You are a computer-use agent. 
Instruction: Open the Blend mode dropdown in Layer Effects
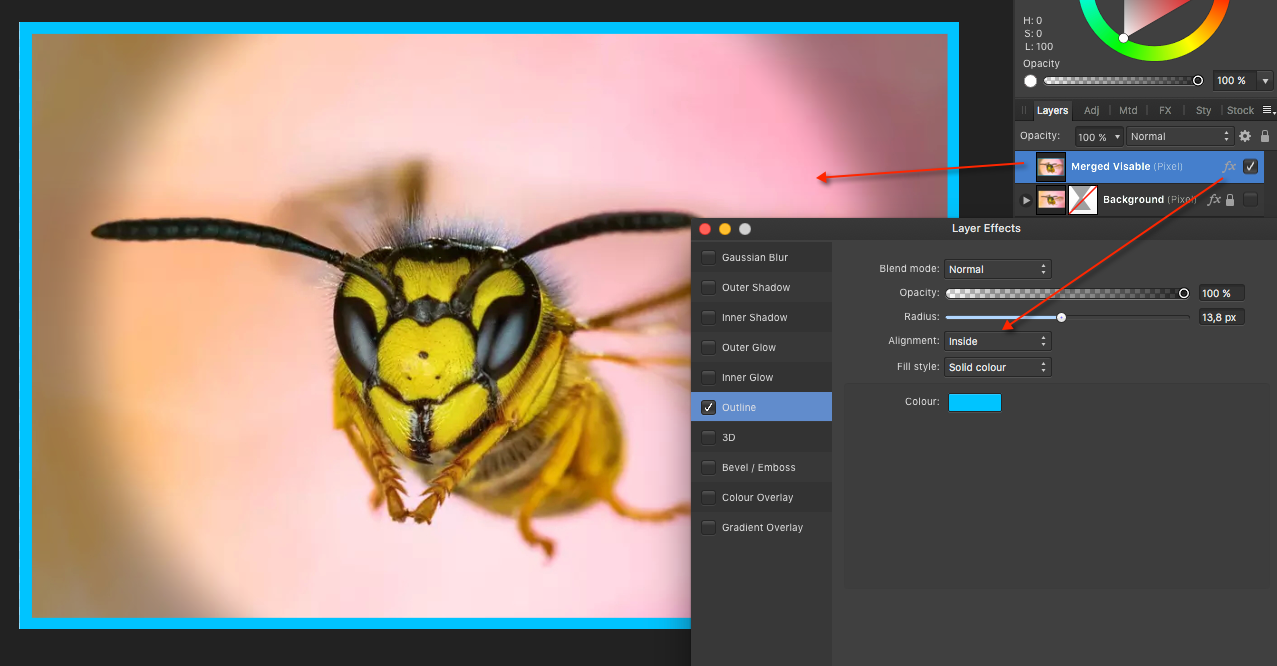pyautogui.click(x=997, y=268)
